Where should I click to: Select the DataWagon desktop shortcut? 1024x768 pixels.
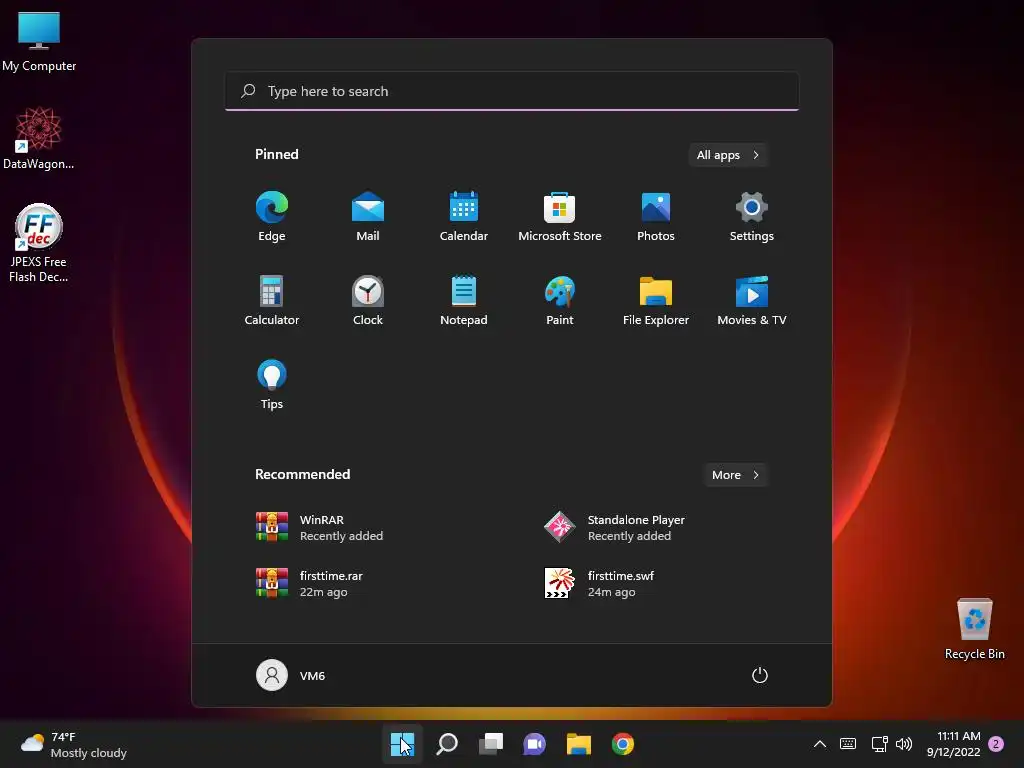click(x=39, y=138)
